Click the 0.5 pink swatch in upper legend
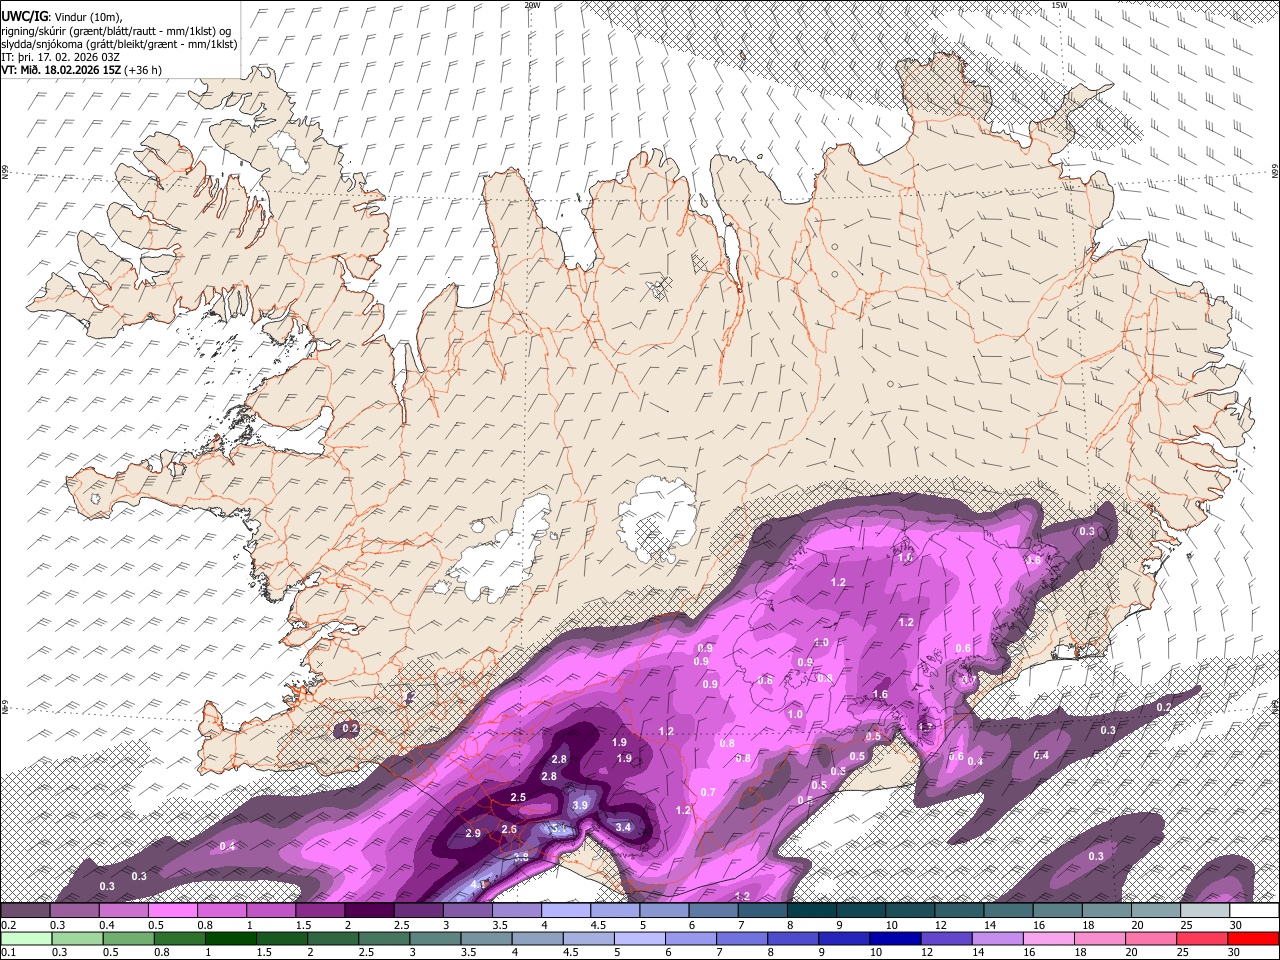Viewport: 1280px width, 960px height. click(x=172, y=910)
